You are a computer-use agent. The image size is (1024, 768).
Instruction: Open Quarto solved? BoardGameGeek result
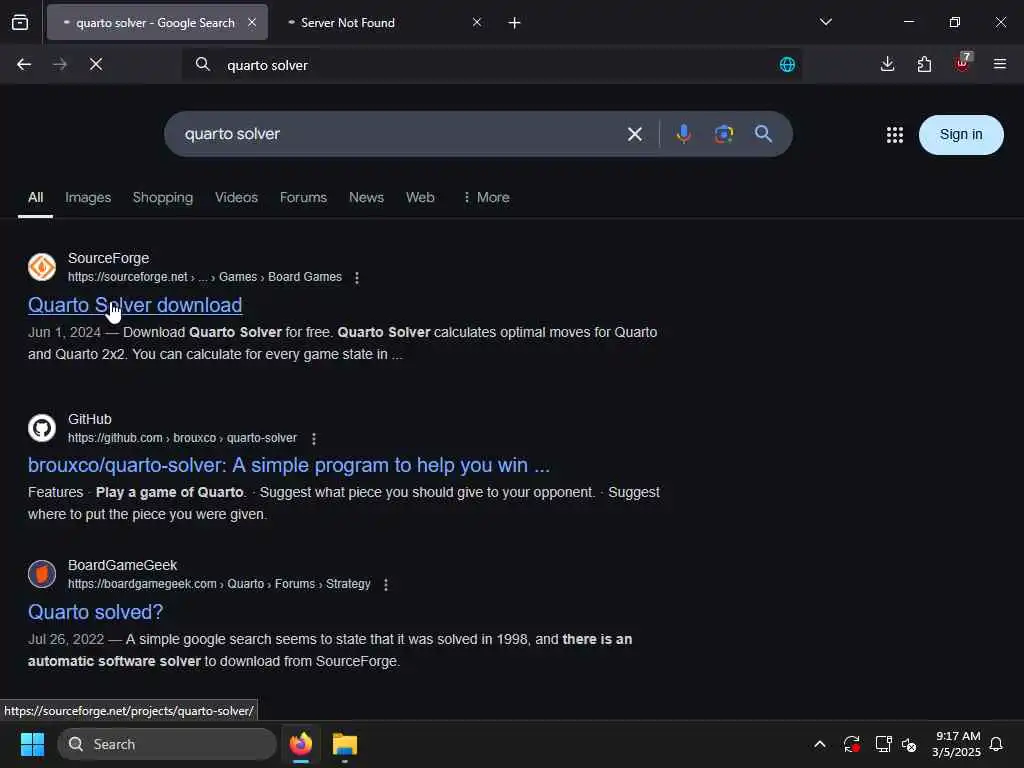95,612
